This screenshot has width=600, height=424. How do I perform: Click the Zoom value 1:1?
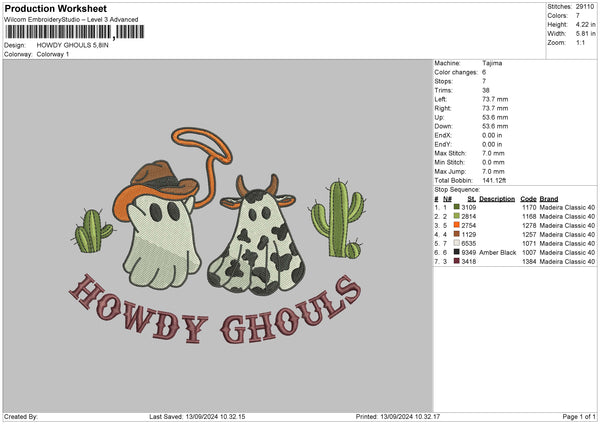pos(580,42)
